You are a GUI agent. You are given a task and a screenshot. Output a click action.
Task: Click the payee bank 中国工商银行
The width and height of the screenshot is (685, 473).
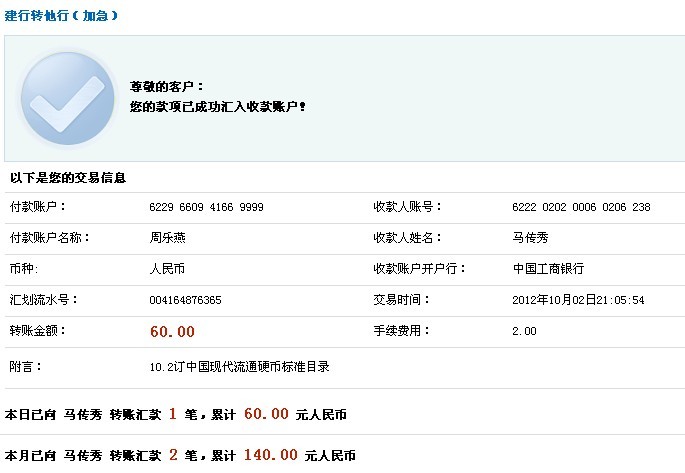pyautogui.click(x=547, y=269)
